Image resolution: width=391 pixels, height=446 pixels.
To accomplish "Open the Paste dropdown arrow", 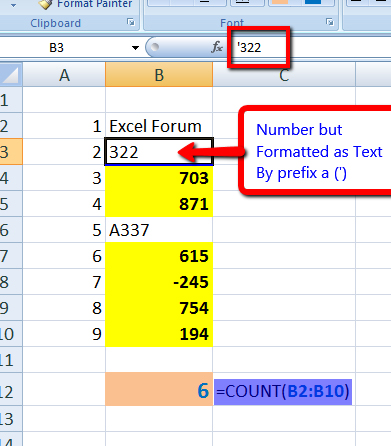I will point(13,5).
